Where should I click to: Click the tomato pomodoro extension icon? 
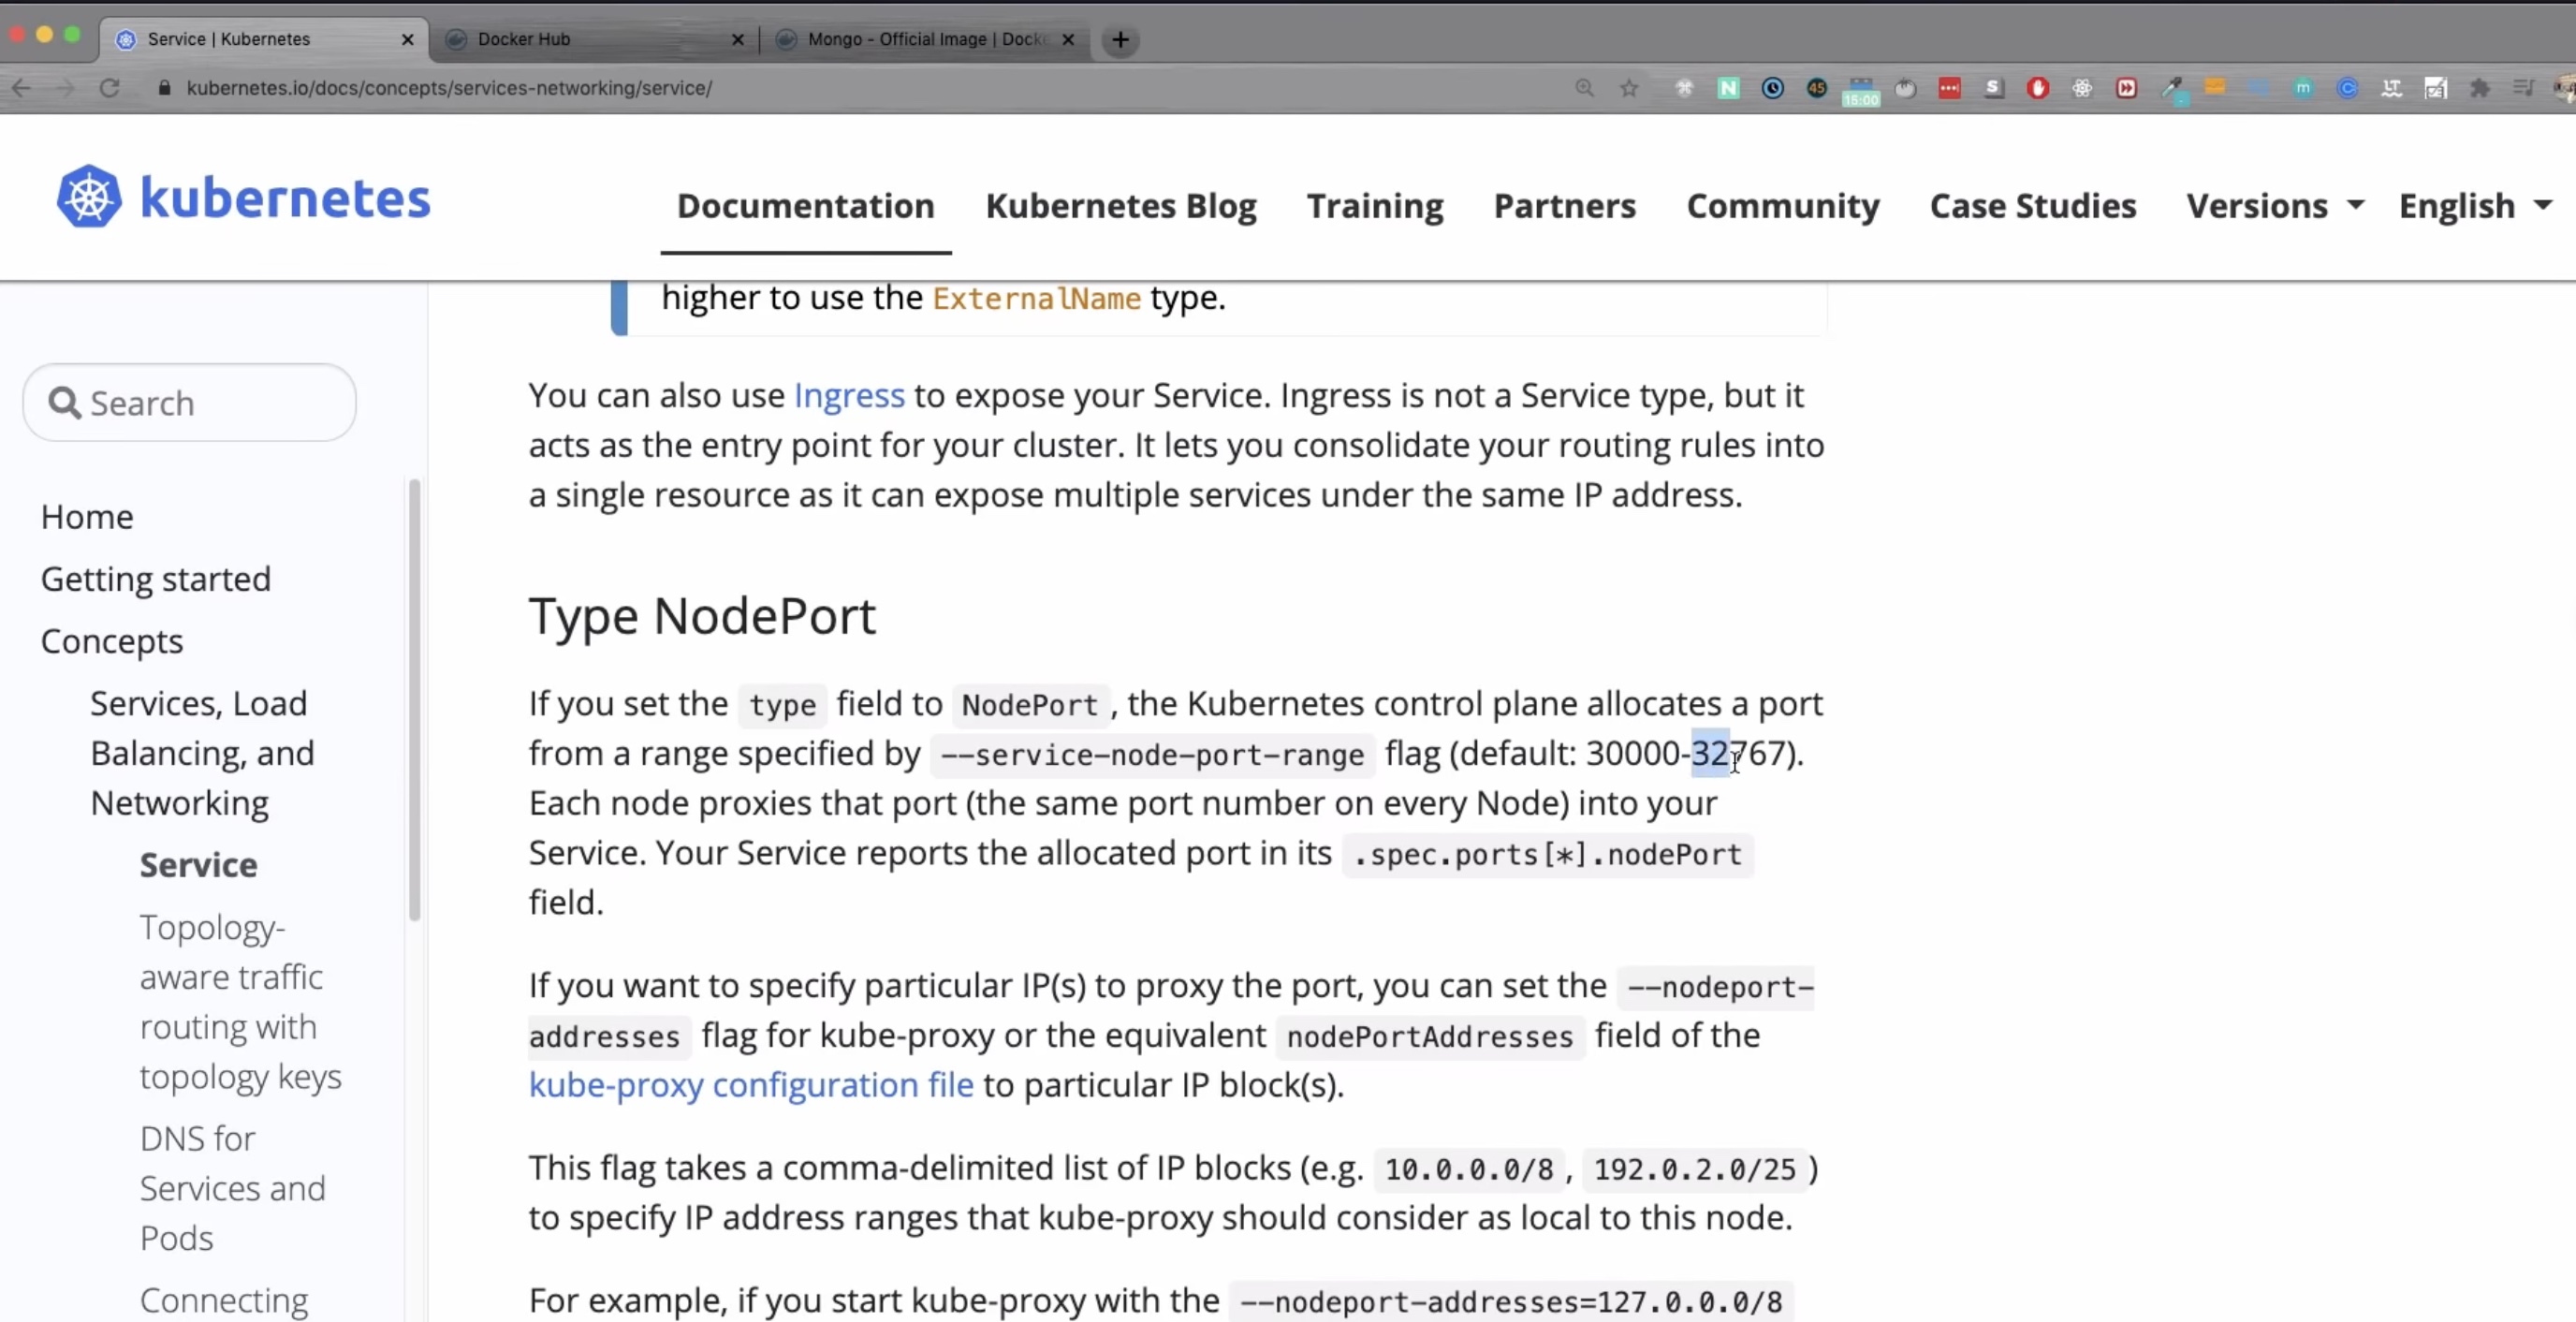point(1906,88)
